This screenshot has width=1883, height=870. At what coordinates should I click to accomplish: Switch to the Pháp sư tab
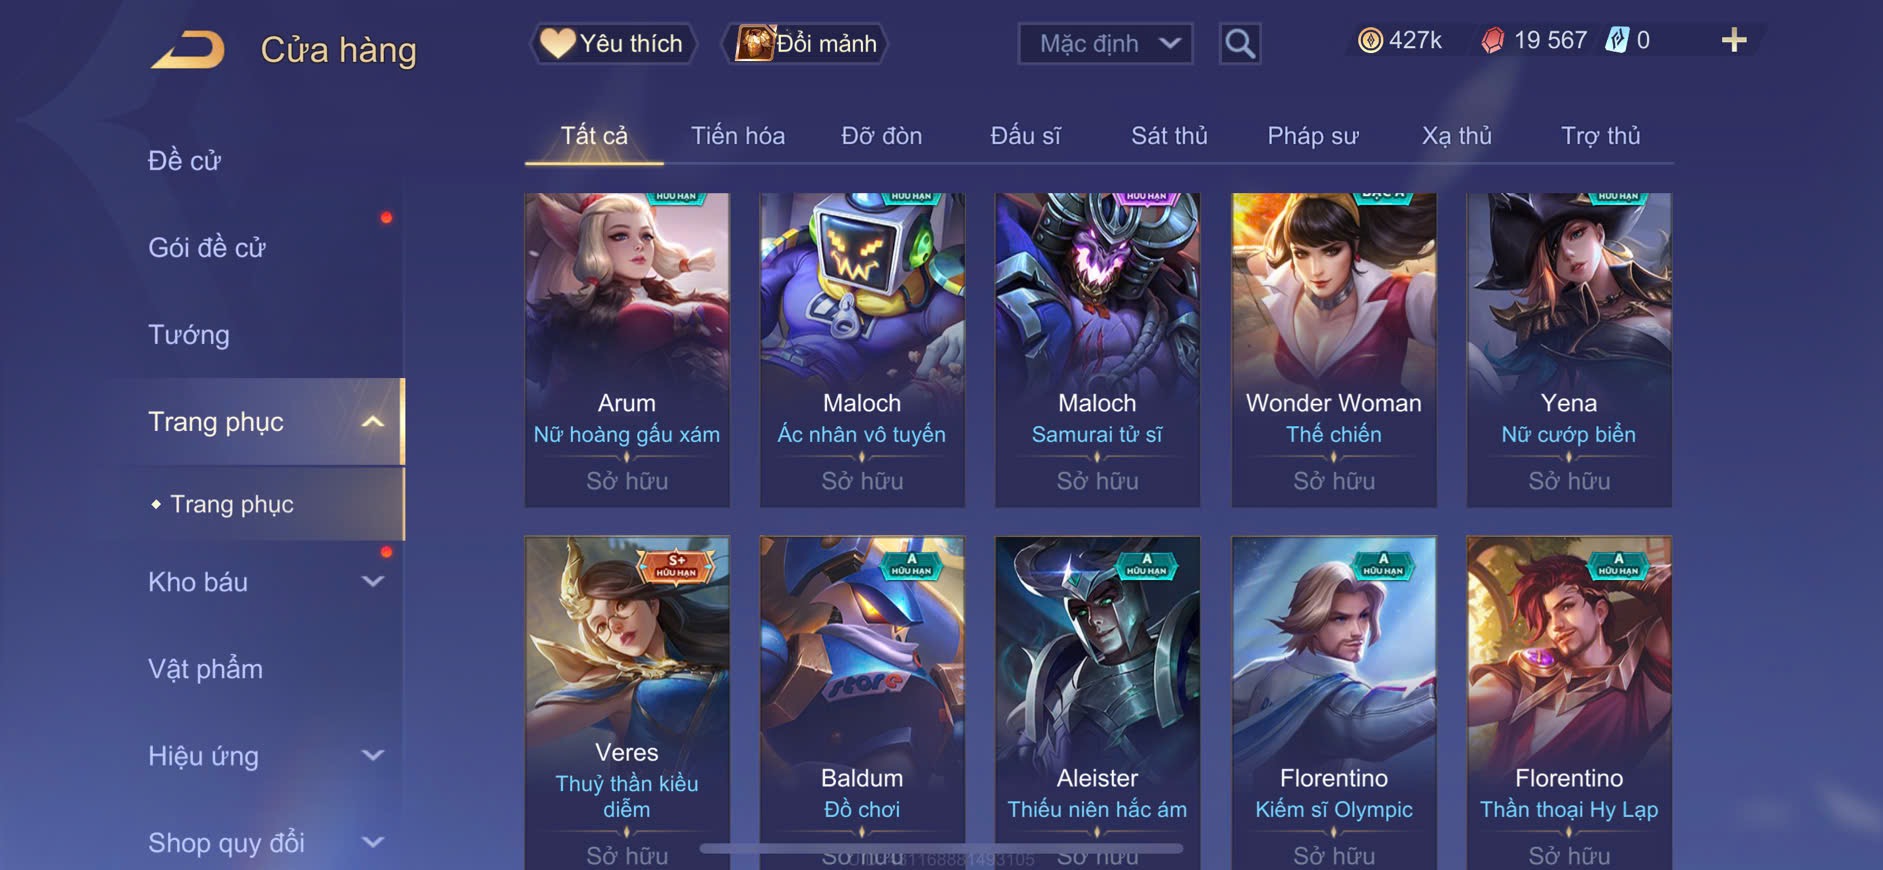[x=1312, y=136]
